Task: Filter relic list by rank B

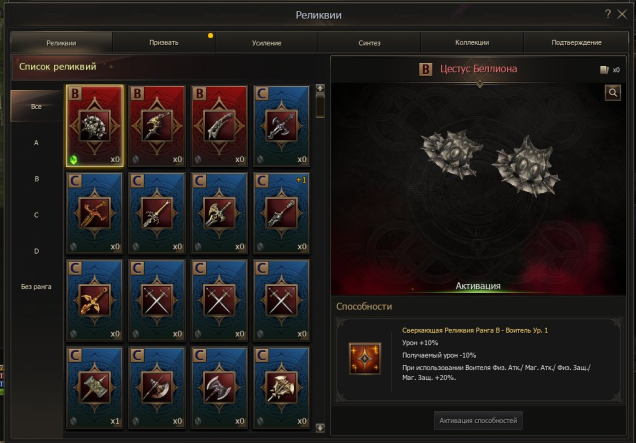Action: (x=36, y=178)
